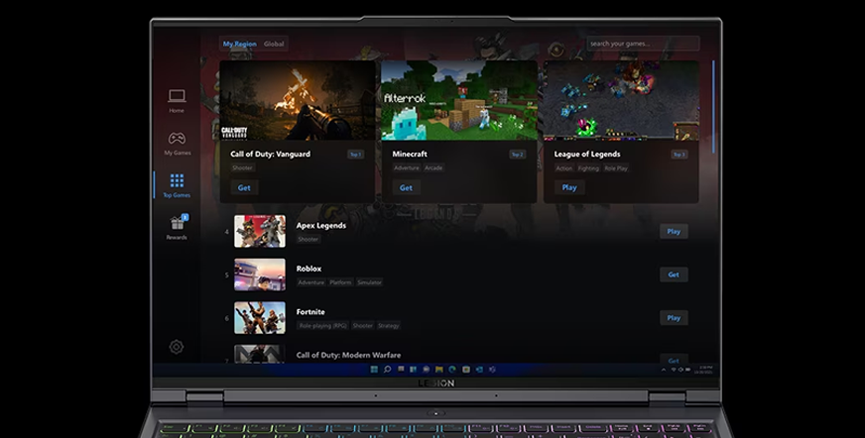Click the Shooter tag under Fortnite
The width and height of the screenshot is (865, 438).
(x=362, y=325)
